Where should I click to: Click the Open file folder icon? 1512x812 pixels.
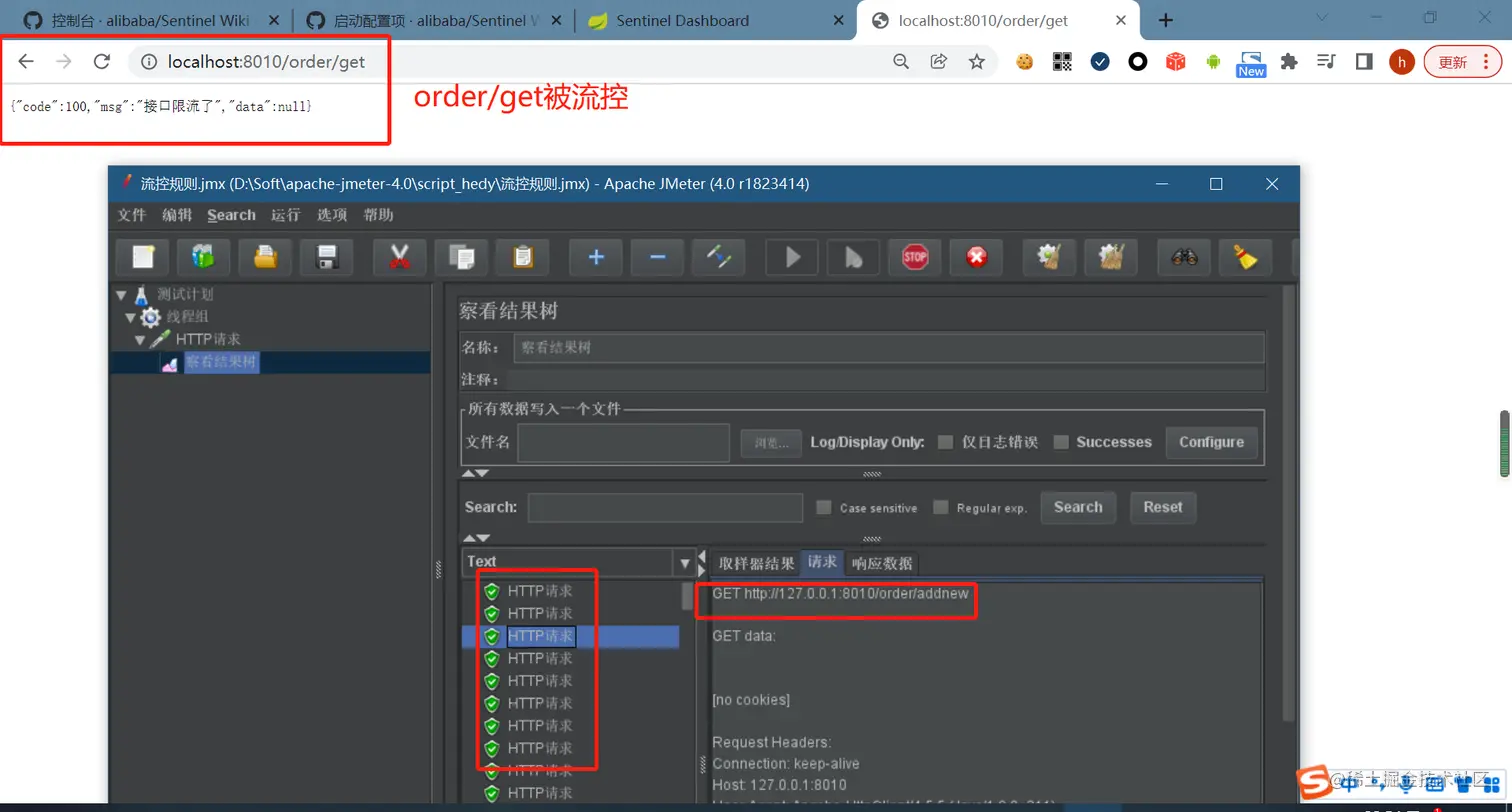pos(265,257)
